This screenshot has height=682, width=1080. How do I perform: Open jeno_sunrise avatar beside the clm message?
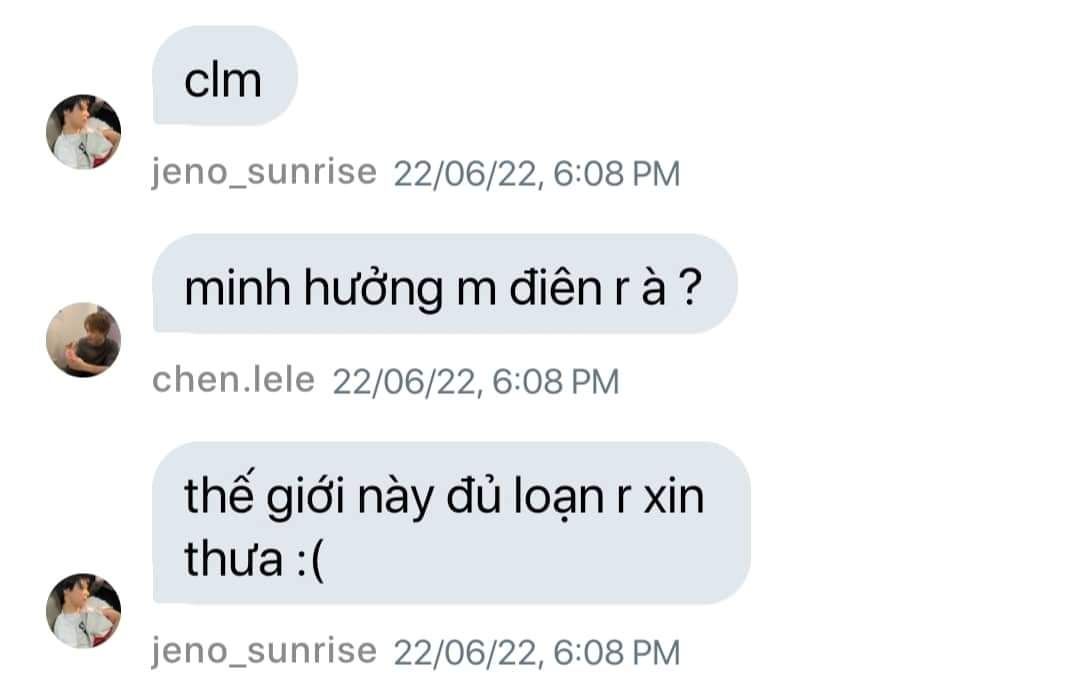(x=83, y=132)
